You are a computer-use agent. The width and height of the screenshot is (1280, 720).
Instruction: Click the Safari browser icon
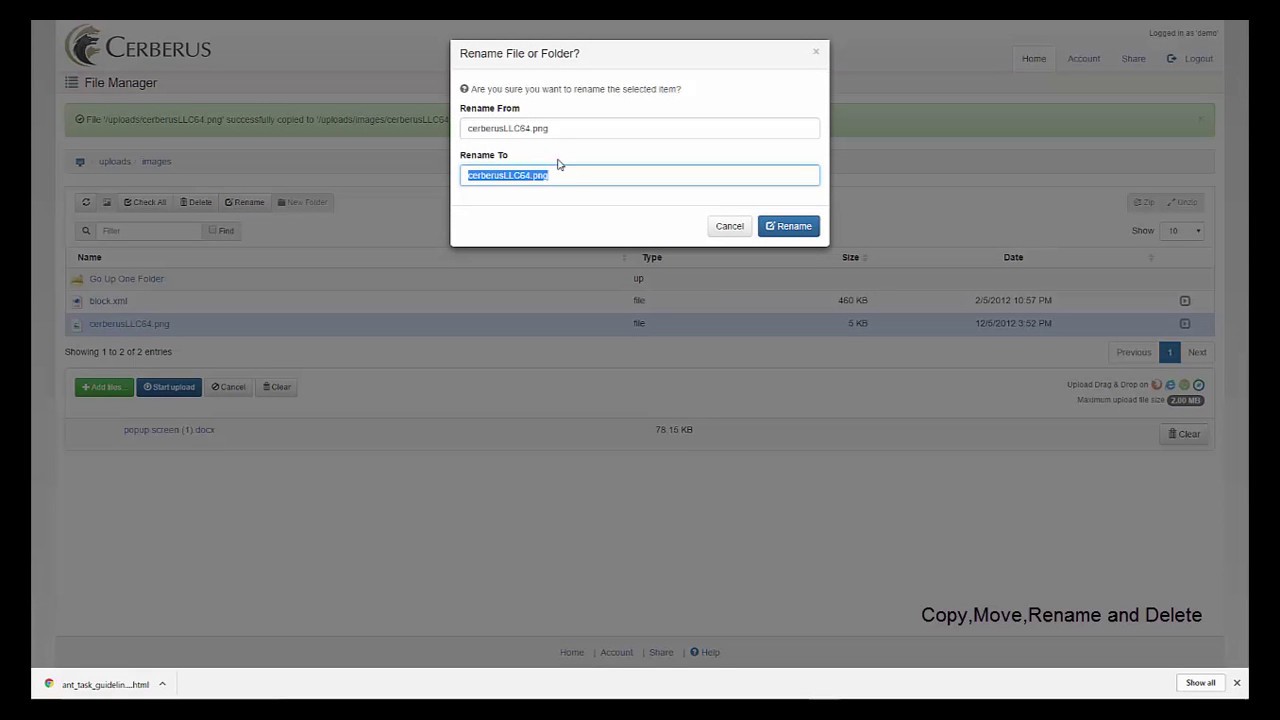(x=1199, y=384)
